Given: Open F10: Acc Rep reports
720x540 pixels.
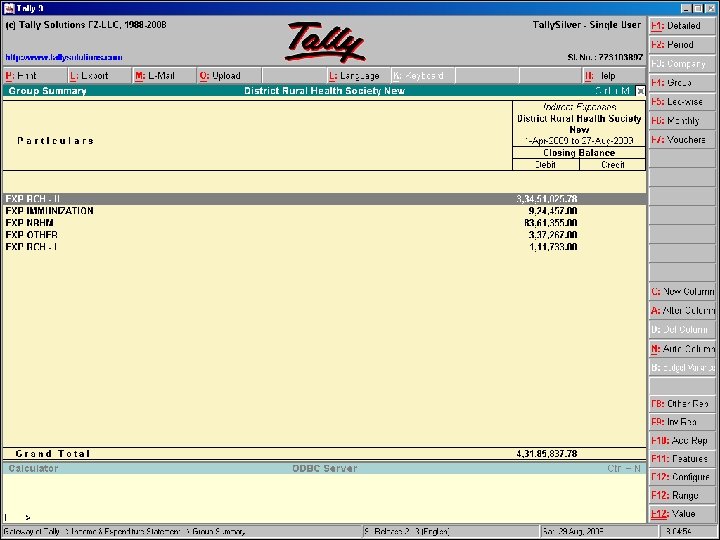Looking at the screenshot, I should 682,441.
